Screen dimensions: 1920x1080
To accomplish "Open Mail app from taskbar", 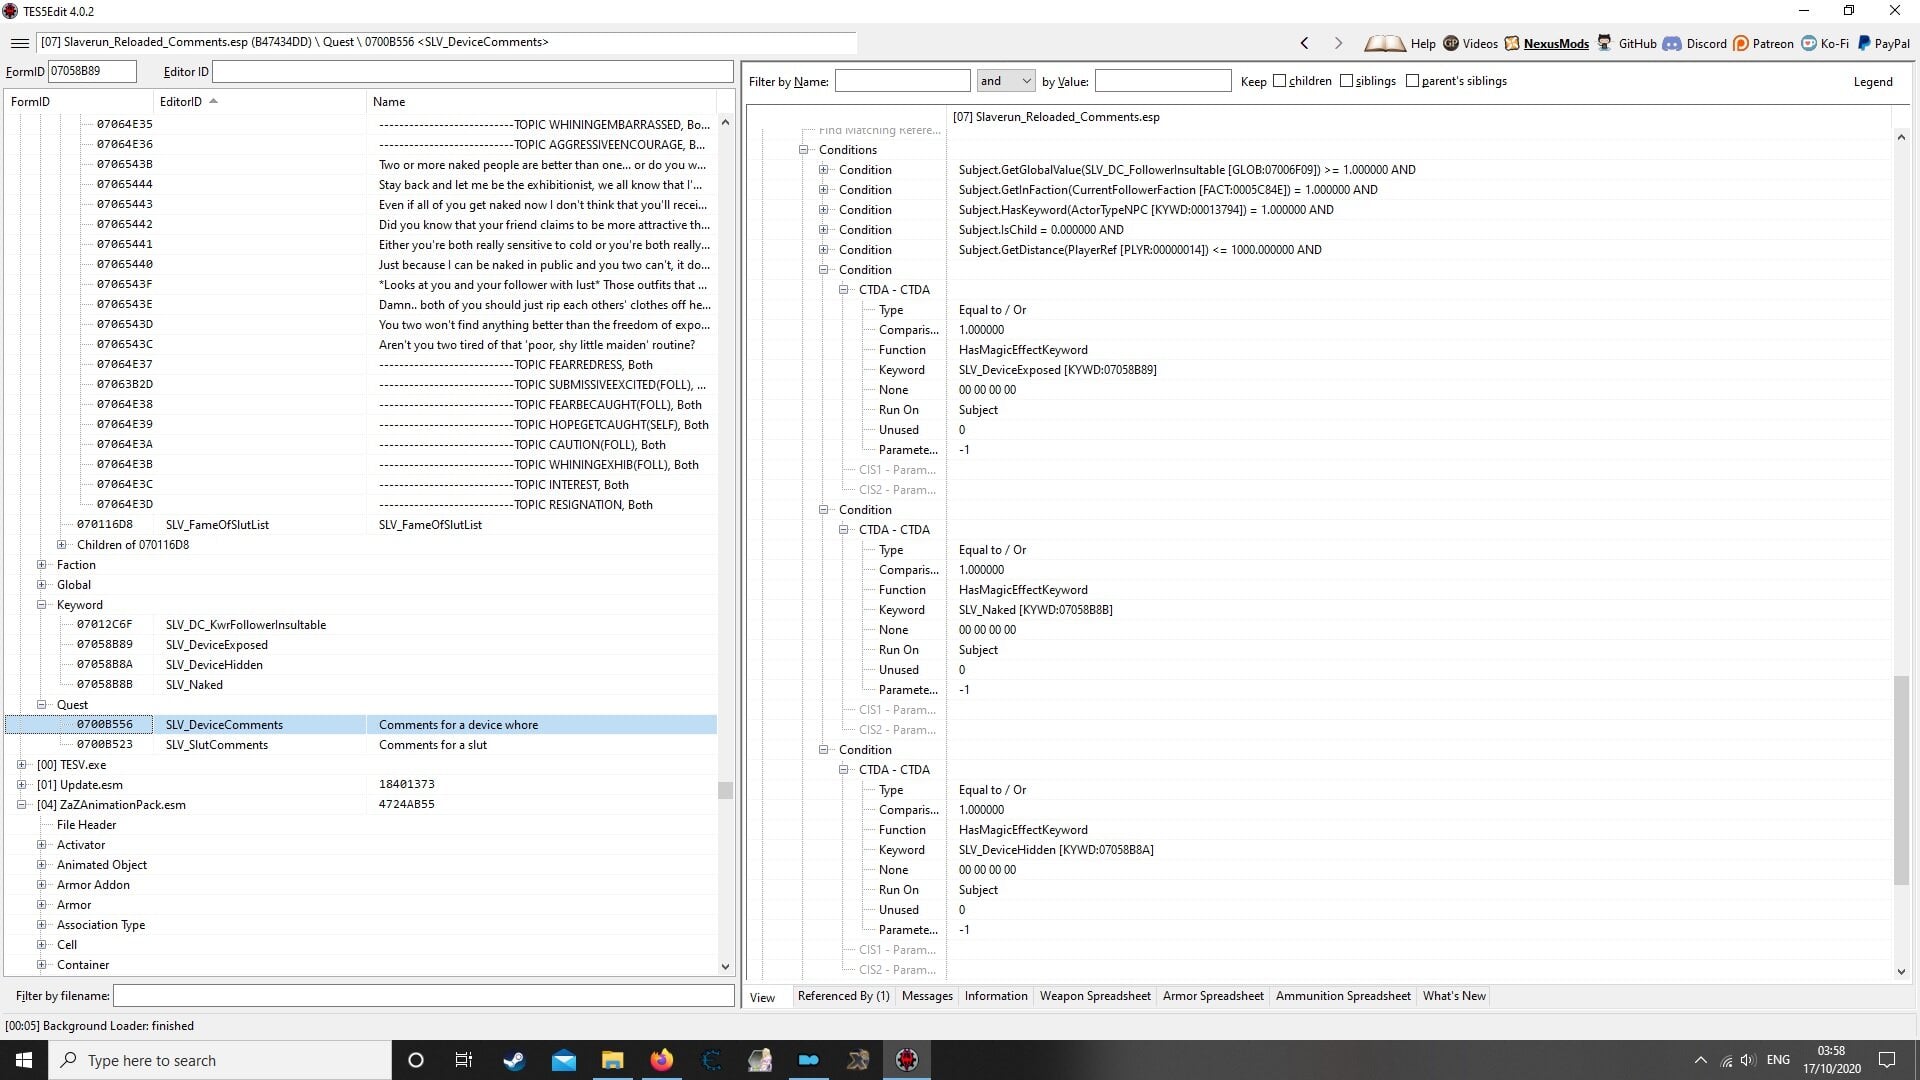I will click(564, 1060).
